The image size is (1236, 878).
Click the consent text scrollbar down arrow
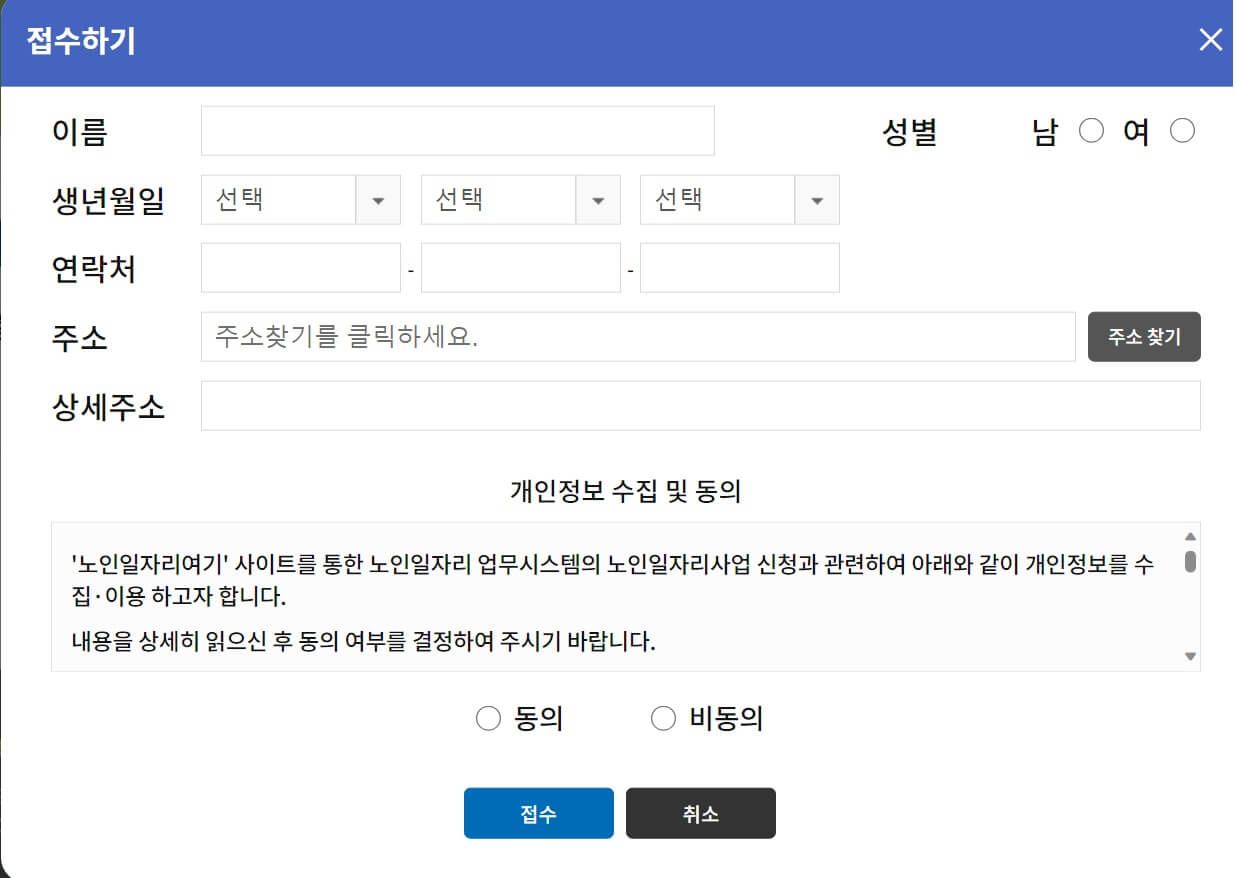coord(1190,657)
